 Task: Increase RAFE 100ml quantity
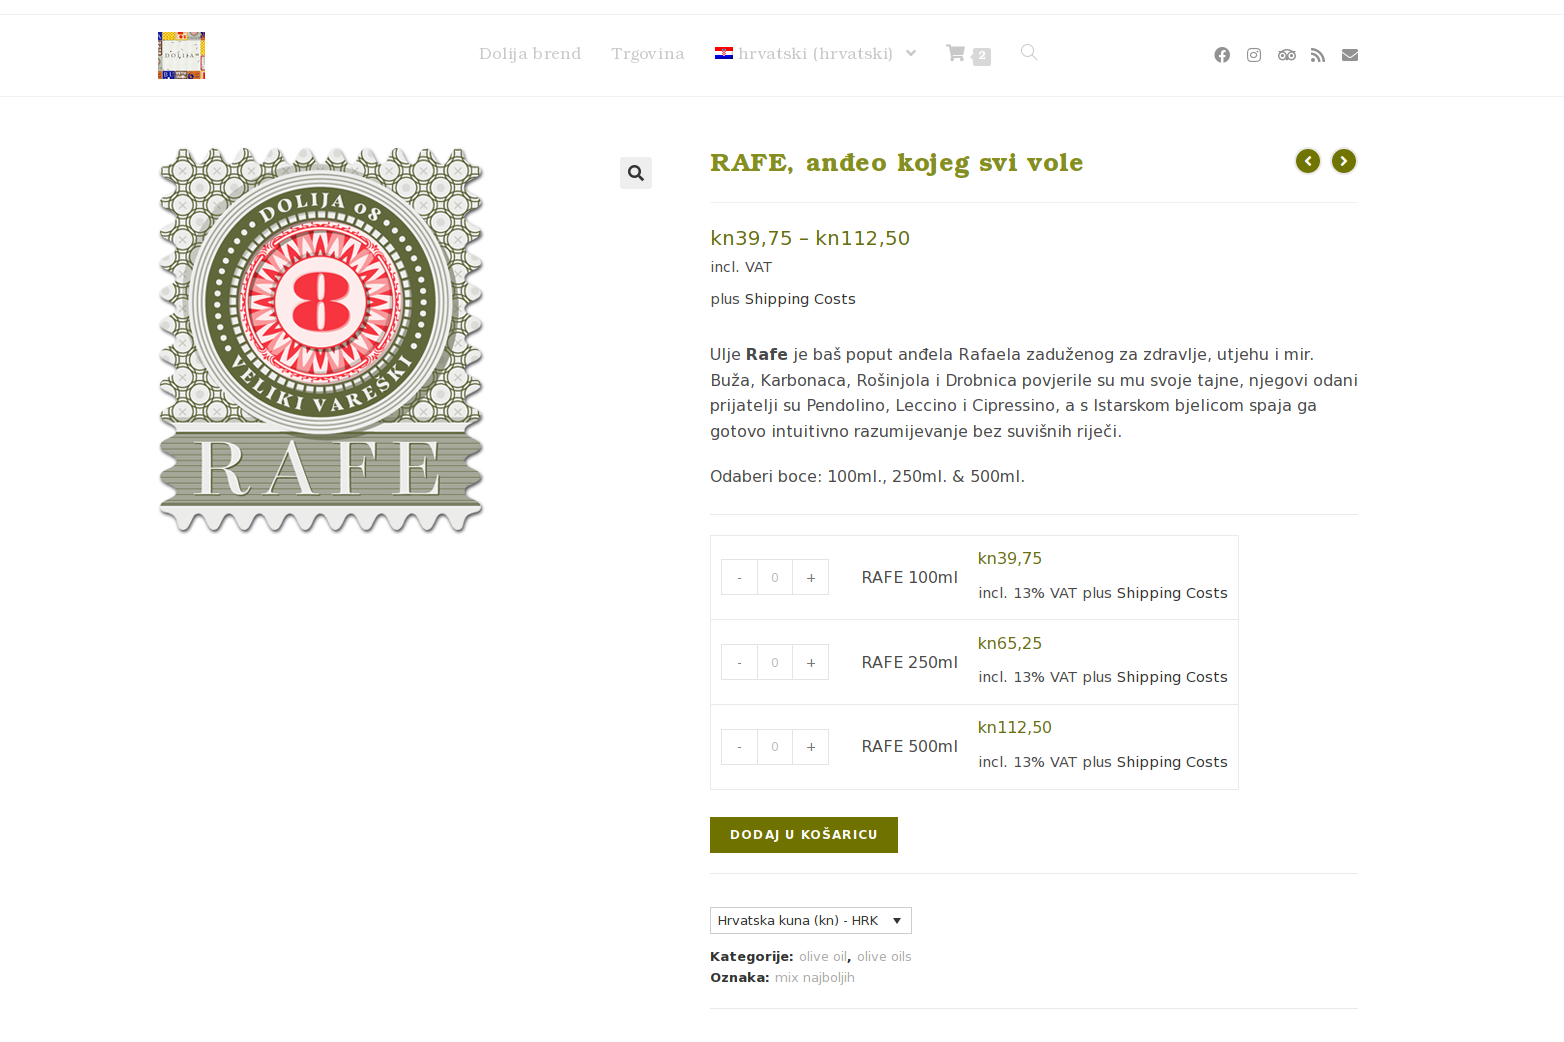pyautogui.click(x=811, y=577)
